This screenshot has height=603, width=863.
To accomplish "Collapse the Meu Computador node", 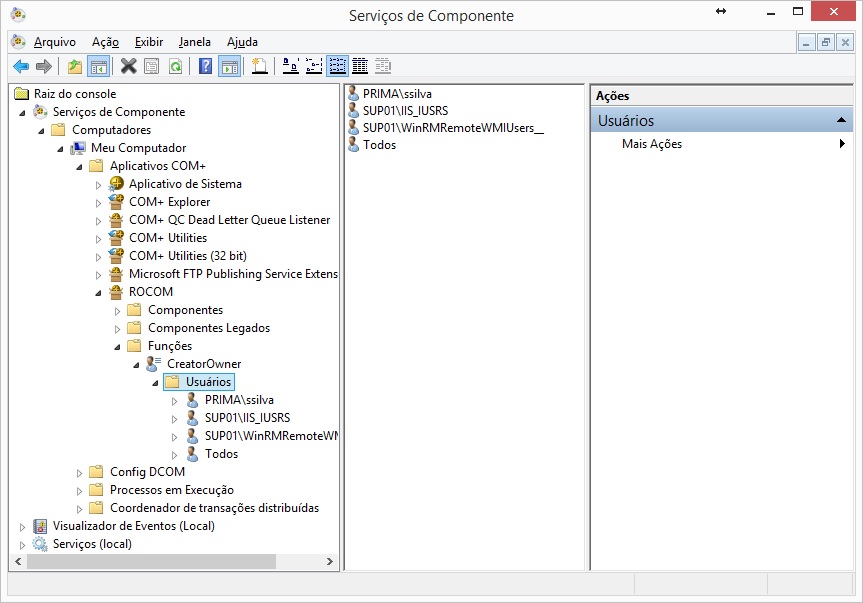I will (61, 150).
